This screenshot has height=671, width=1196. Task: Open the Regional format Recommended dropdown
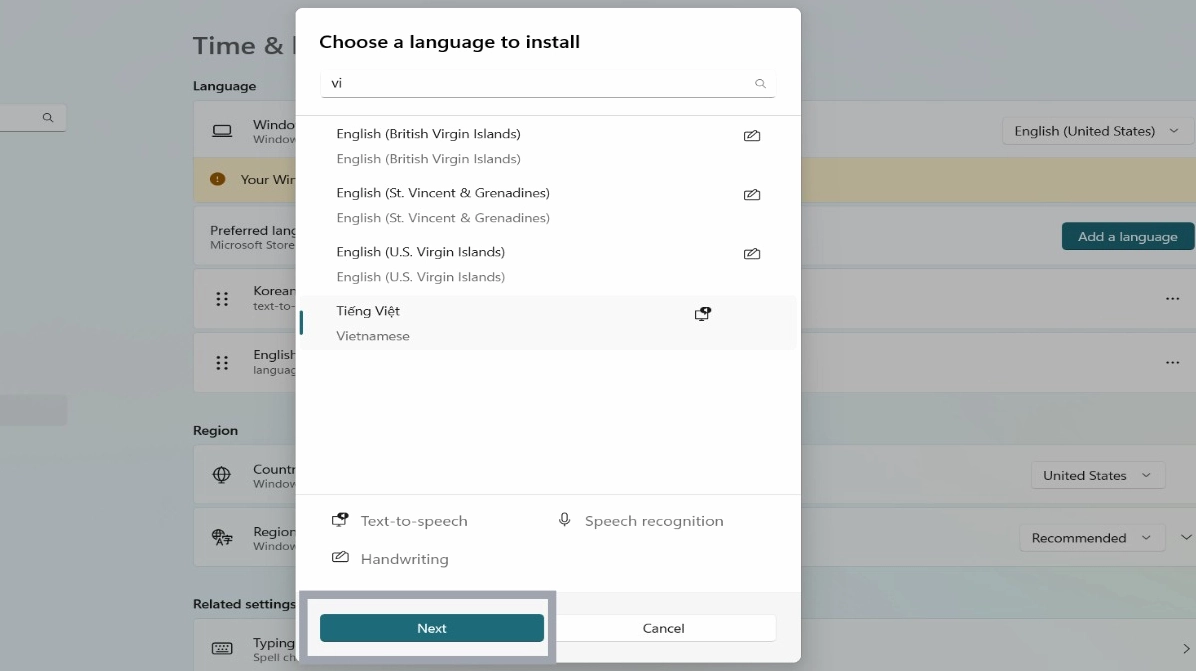tap(1091, 538)
